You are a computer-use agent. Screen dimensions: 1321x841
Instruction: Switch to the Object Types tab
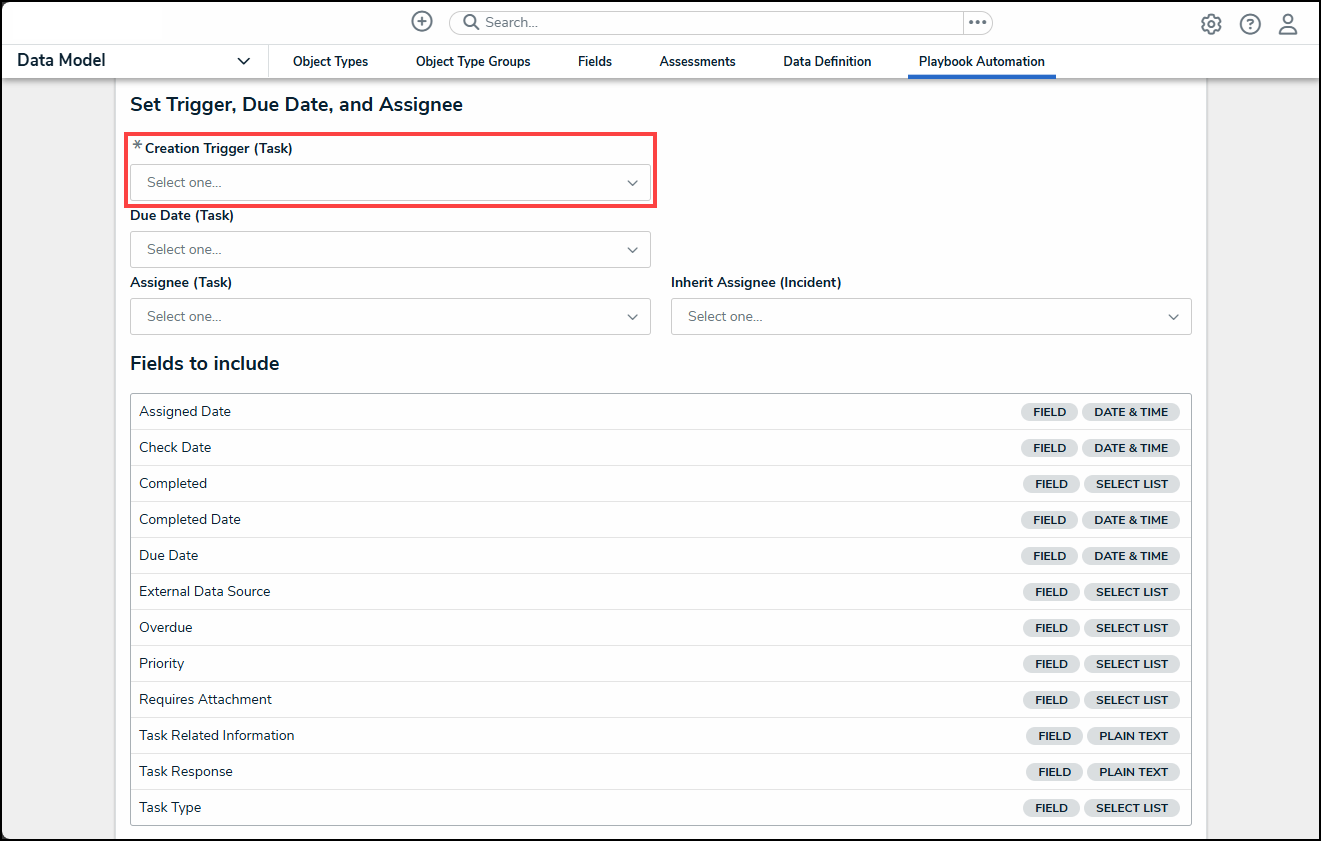tap(330, 62)
